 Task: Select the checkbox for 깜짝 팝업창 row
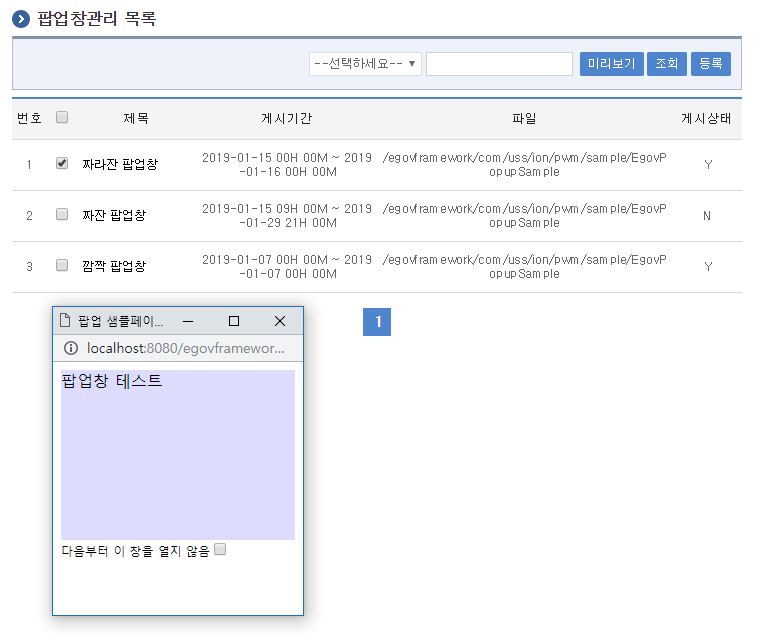tap(62, 265)
